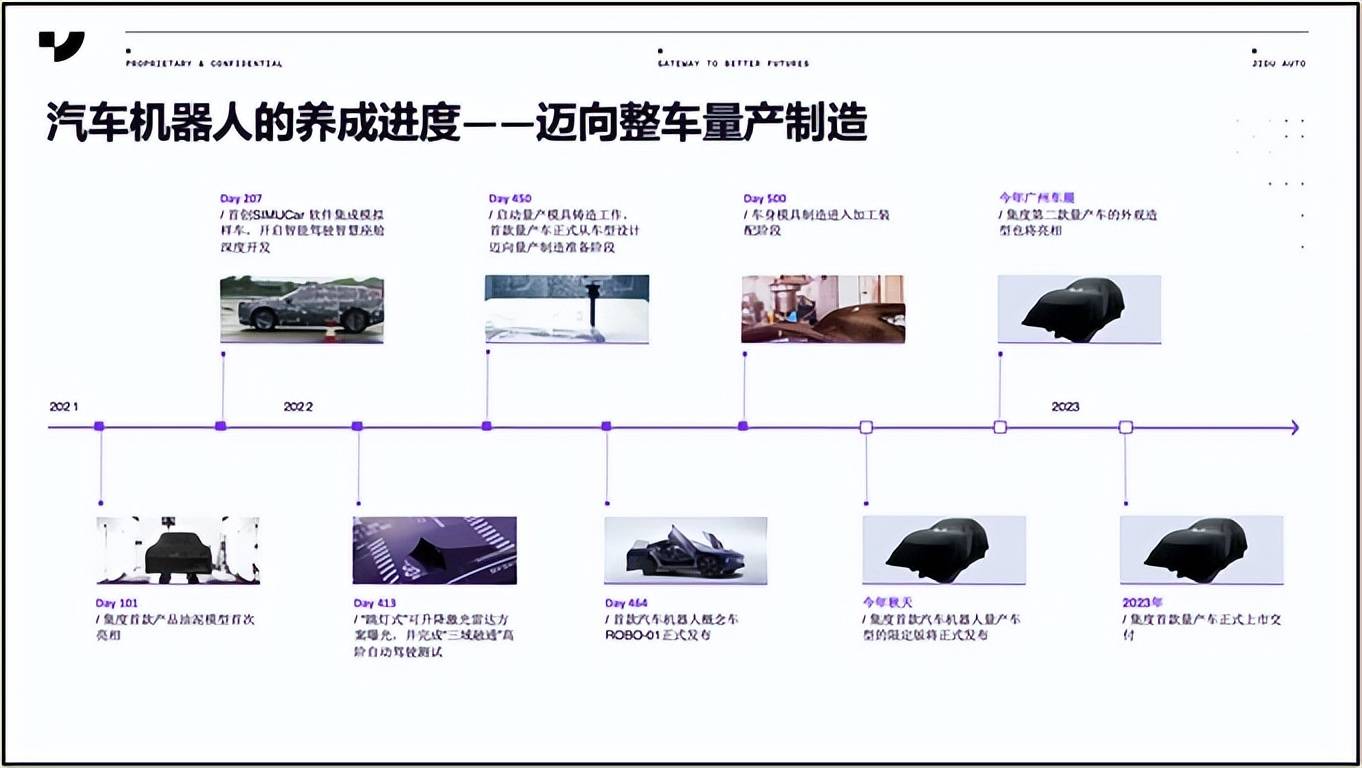Click the timeline marker for Day 450
Screen dimensions: 1362x768
487,427
